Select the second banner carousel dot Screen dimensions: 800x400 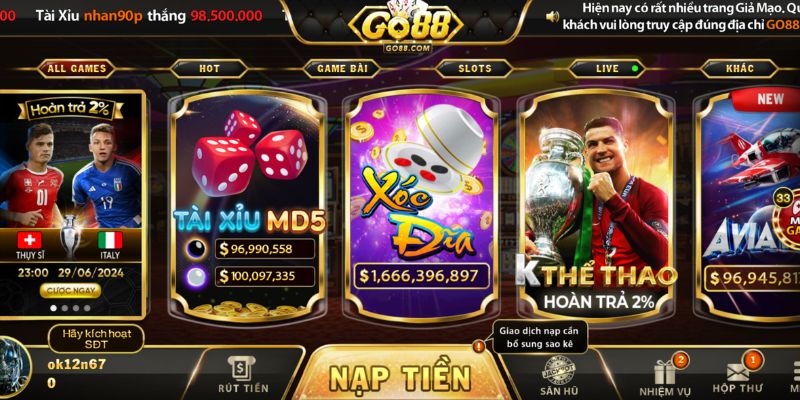click(x=65, y=308)
